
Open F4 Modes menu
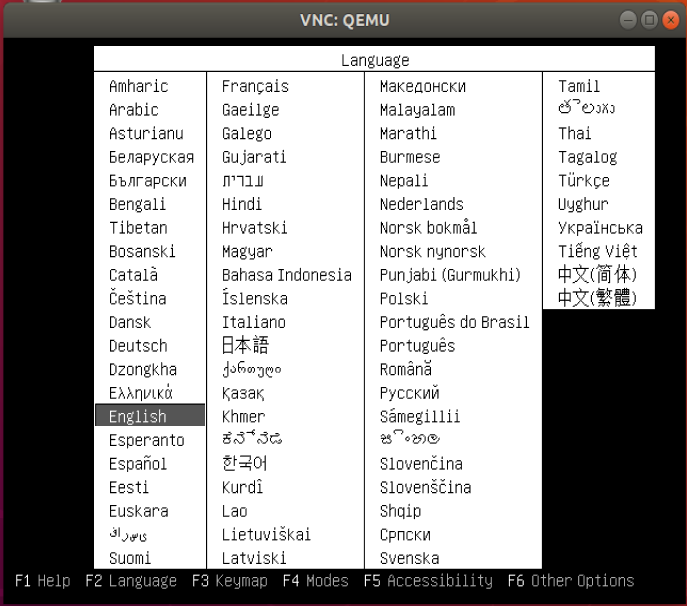pyautogui.click(x=315, y=581)
